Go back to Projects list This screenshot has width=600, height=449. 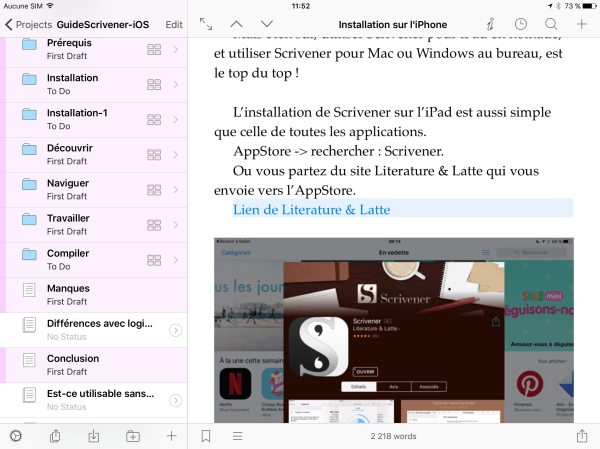28,24
